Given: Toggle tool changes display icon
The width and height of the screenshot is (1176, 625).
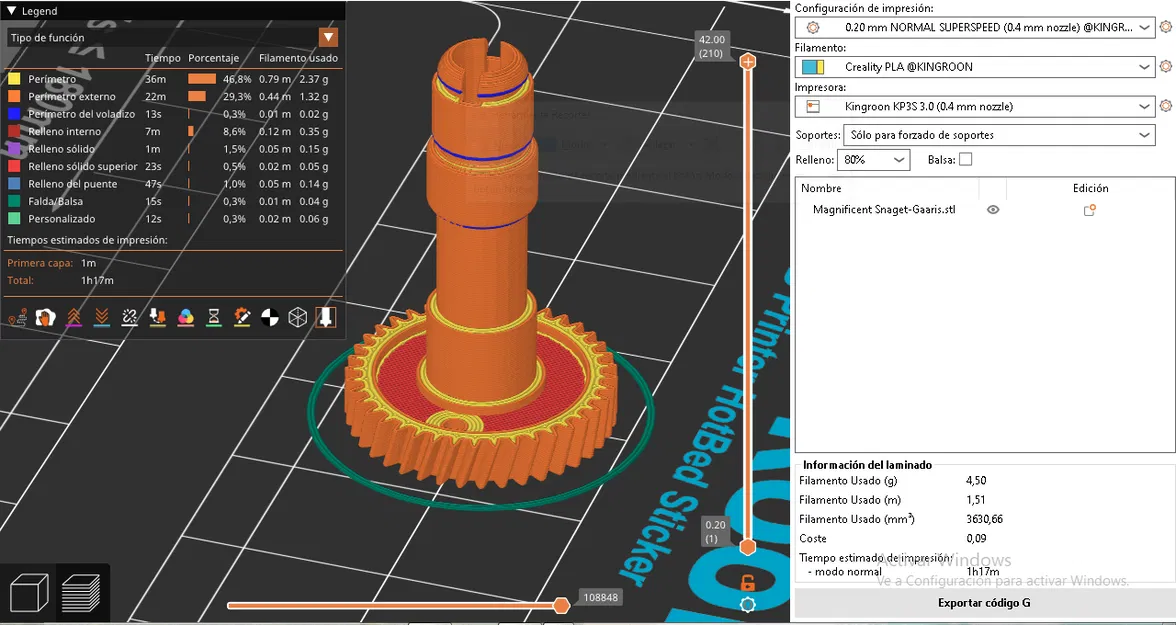Looking at the screenshot, I should pos(158,318).
